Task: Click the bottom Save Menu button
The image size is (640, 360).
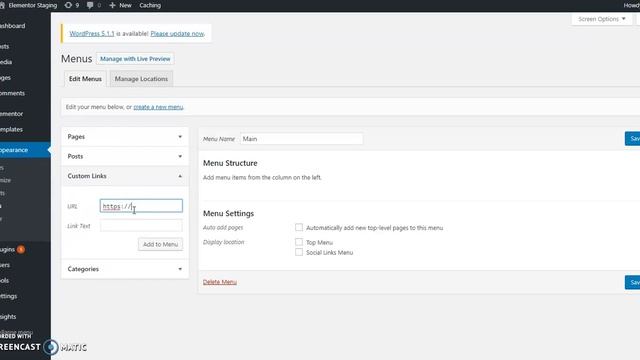Action: [633, 282]
